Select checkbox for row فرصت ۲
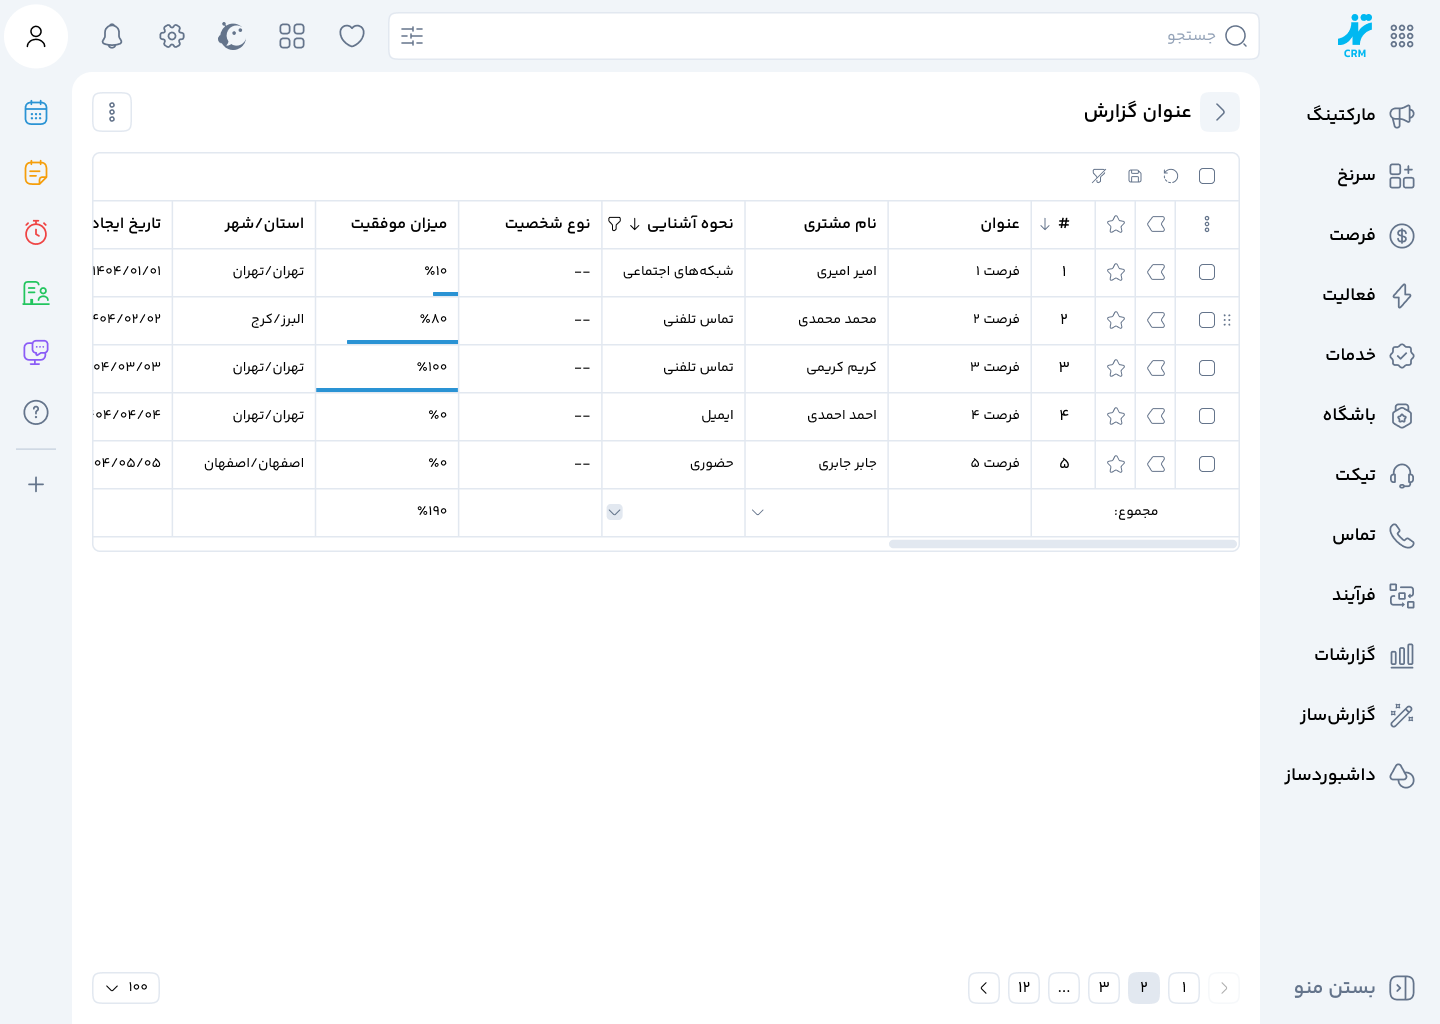 pyautogui.click(x=1207, y=320)
